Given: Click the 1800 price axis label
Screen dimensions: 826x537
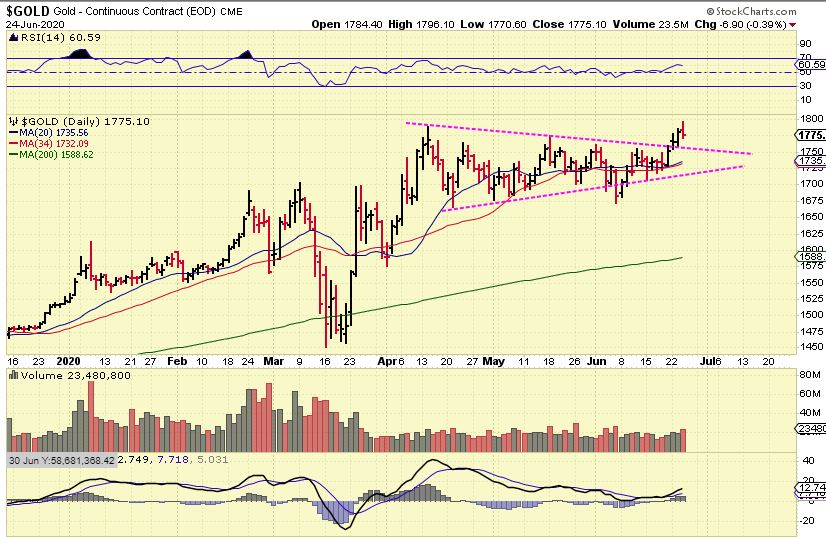Looking at the screenshot, I should [811, 119].
